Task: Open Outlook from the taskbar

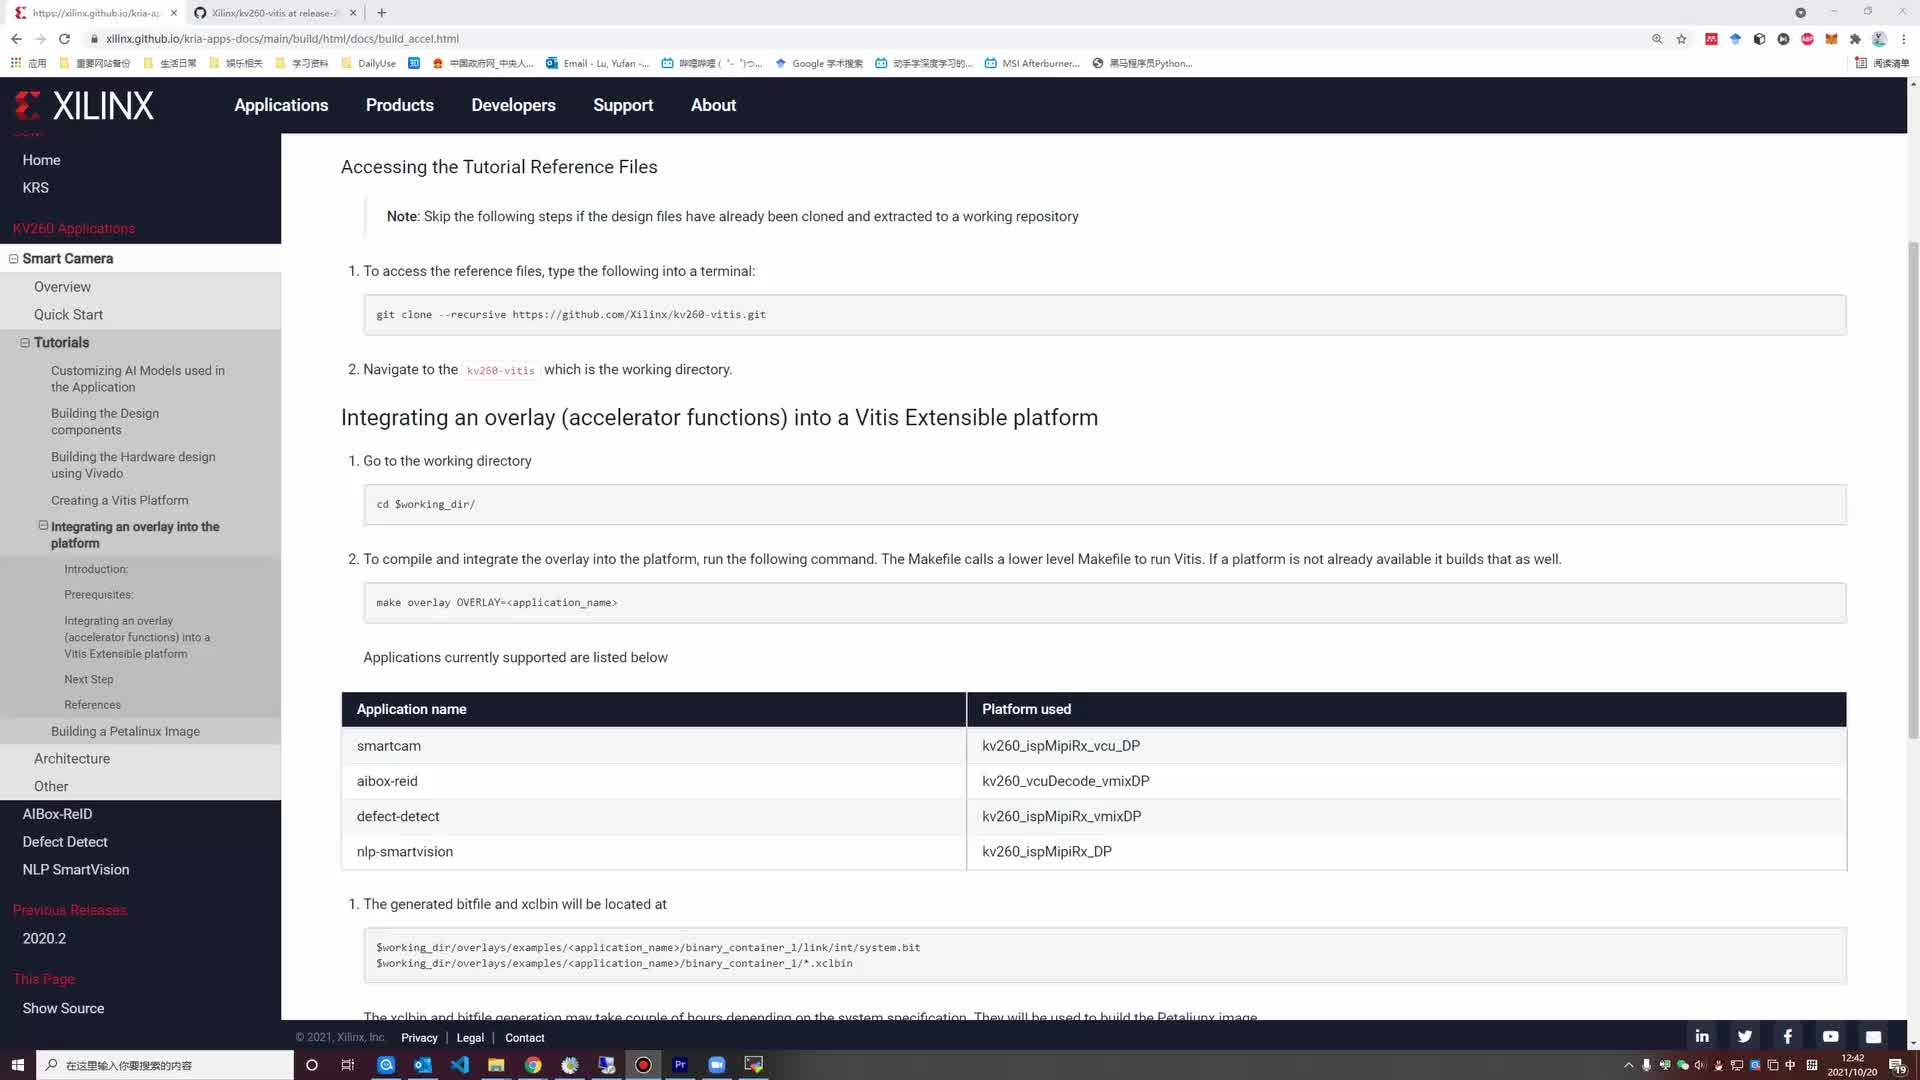Action: click(422, 1065)
